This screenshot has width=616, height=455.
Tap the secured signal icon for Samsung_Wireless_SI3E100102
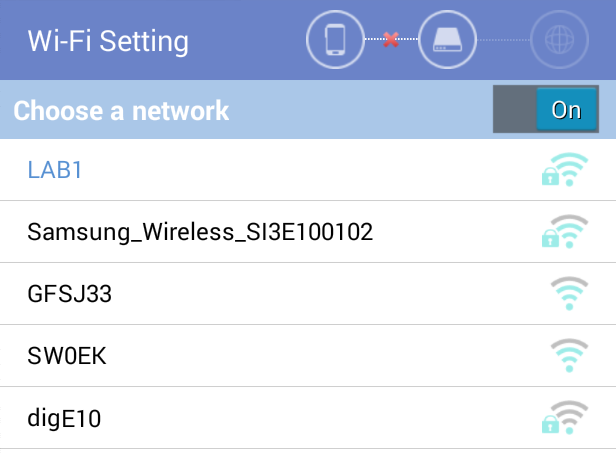coord(565,231)
